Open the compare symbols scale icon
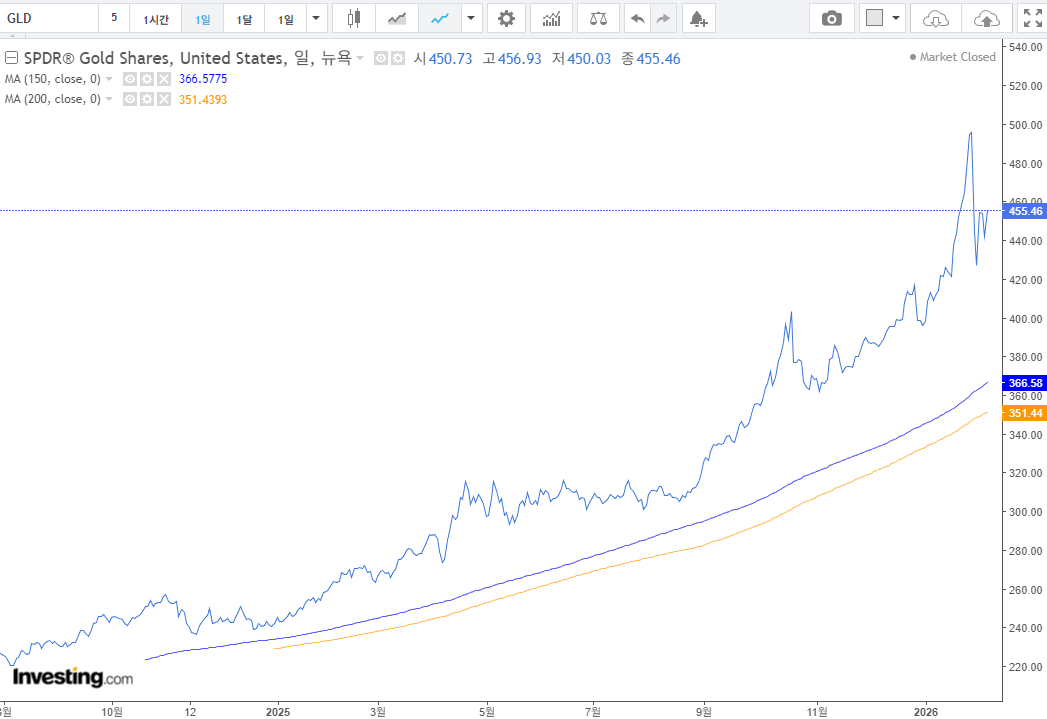 click(598, 18)
